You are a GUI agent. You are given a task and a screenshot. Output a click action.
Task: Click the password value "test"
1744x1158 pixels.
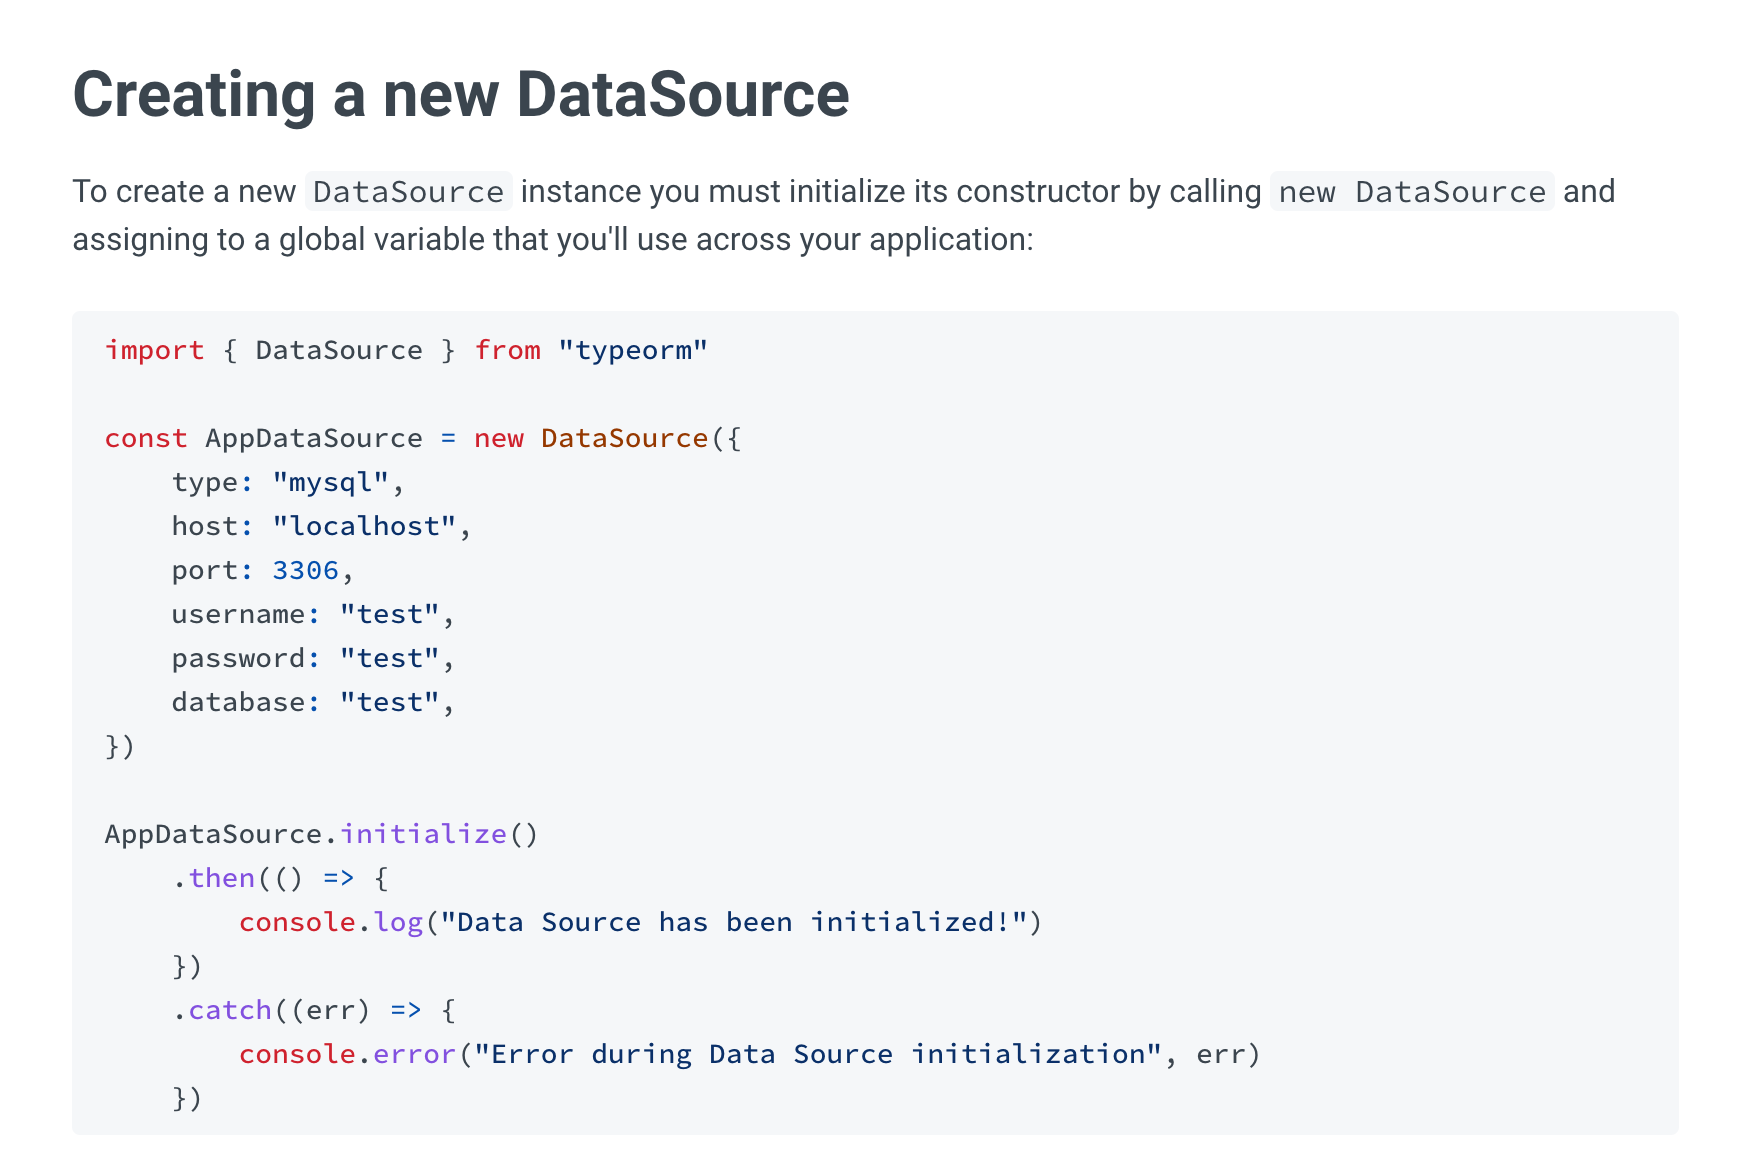(x=389, y=658)
